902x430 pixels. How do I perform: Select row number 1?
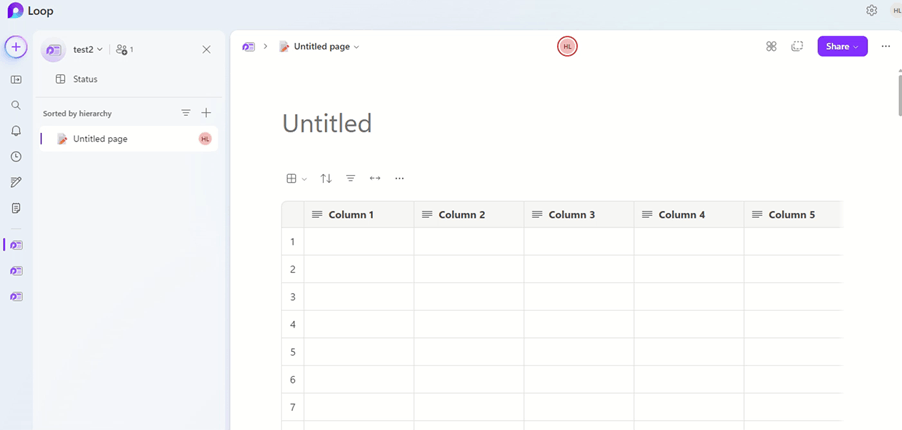pyautogui.click(x=293, y=242)
